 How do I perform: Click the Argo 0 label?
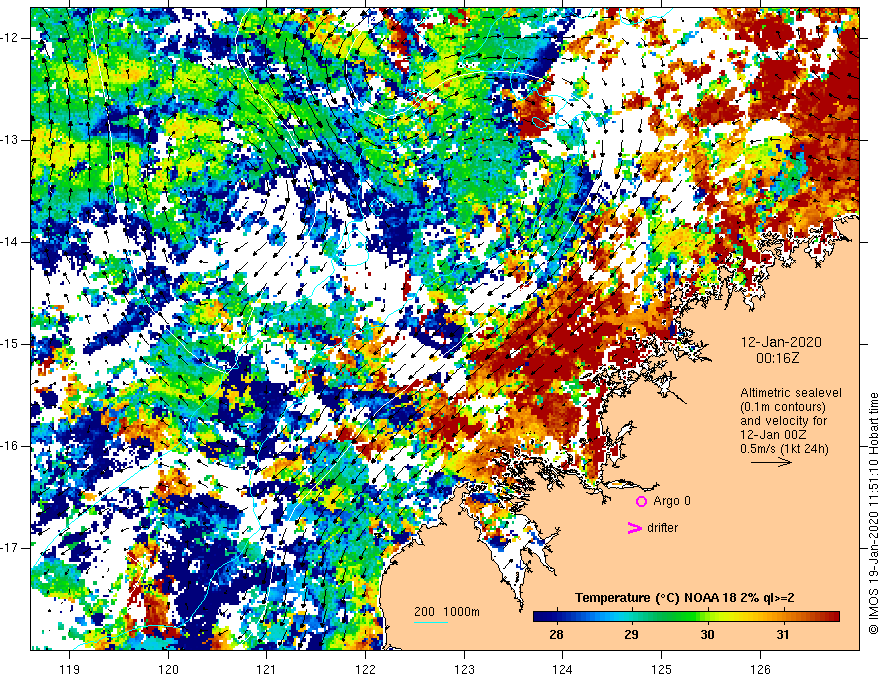click(x=672, y=500)
